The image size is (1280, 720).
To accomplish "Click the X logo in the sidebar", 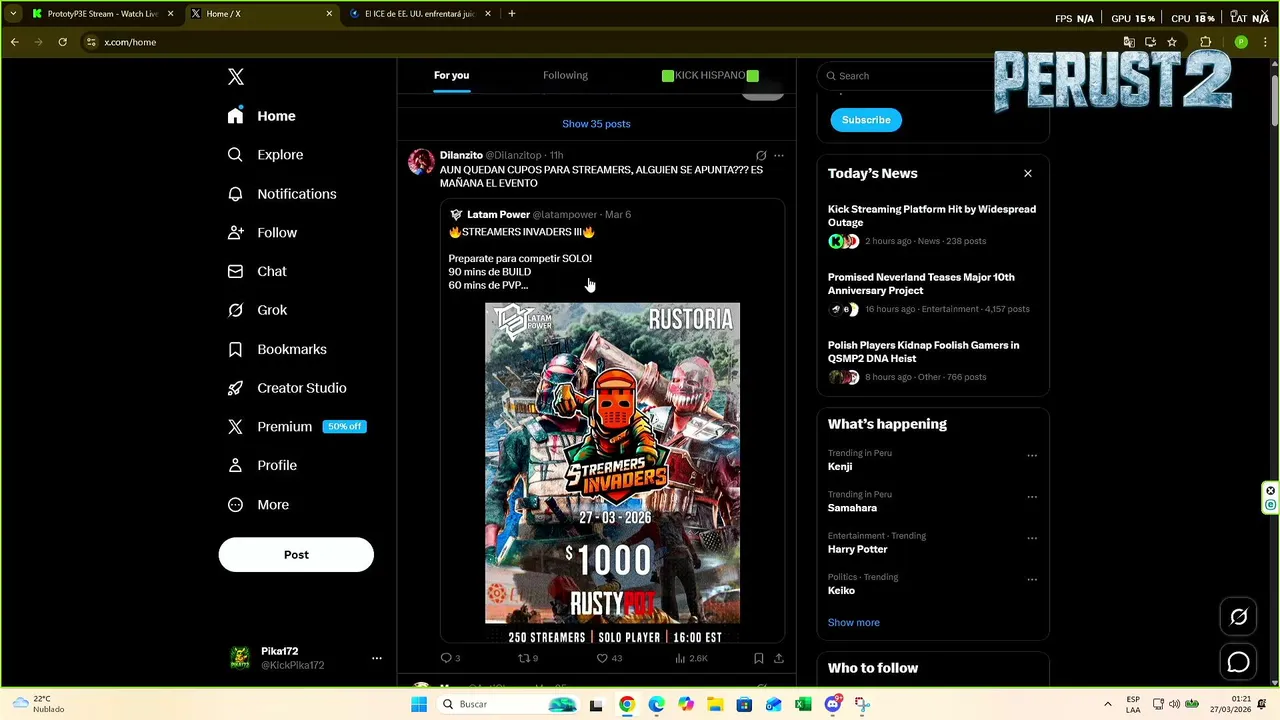I will [x=236, y=77].
